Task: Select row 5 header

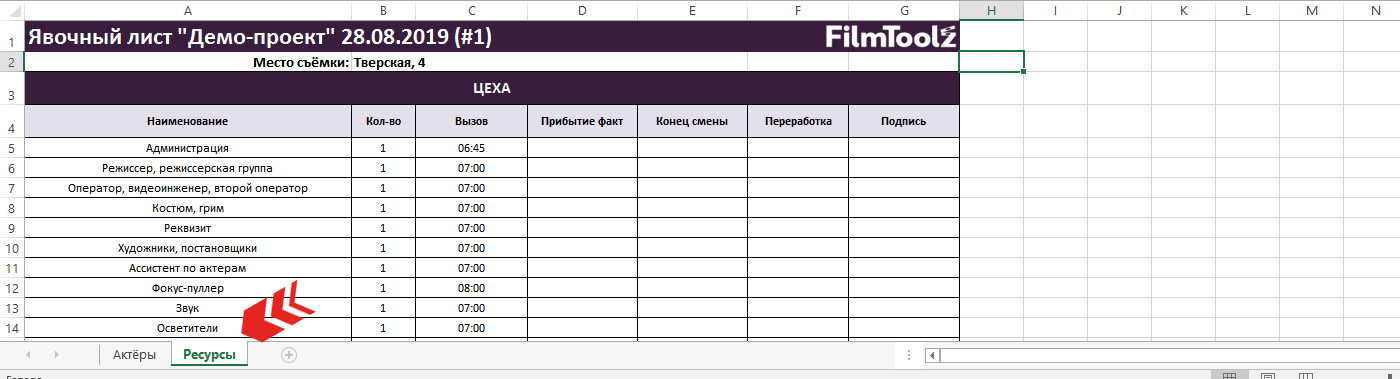Action: click(x=11, y=148)
